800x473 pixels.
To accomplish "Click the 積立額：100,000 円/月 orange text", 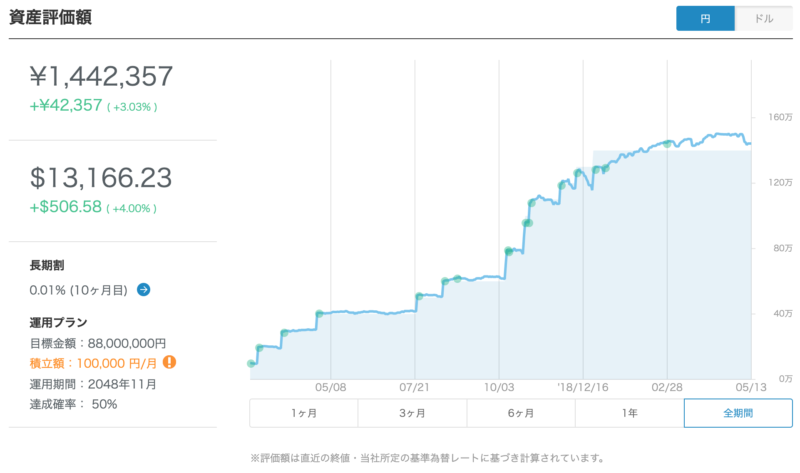I will pos(93,363).
